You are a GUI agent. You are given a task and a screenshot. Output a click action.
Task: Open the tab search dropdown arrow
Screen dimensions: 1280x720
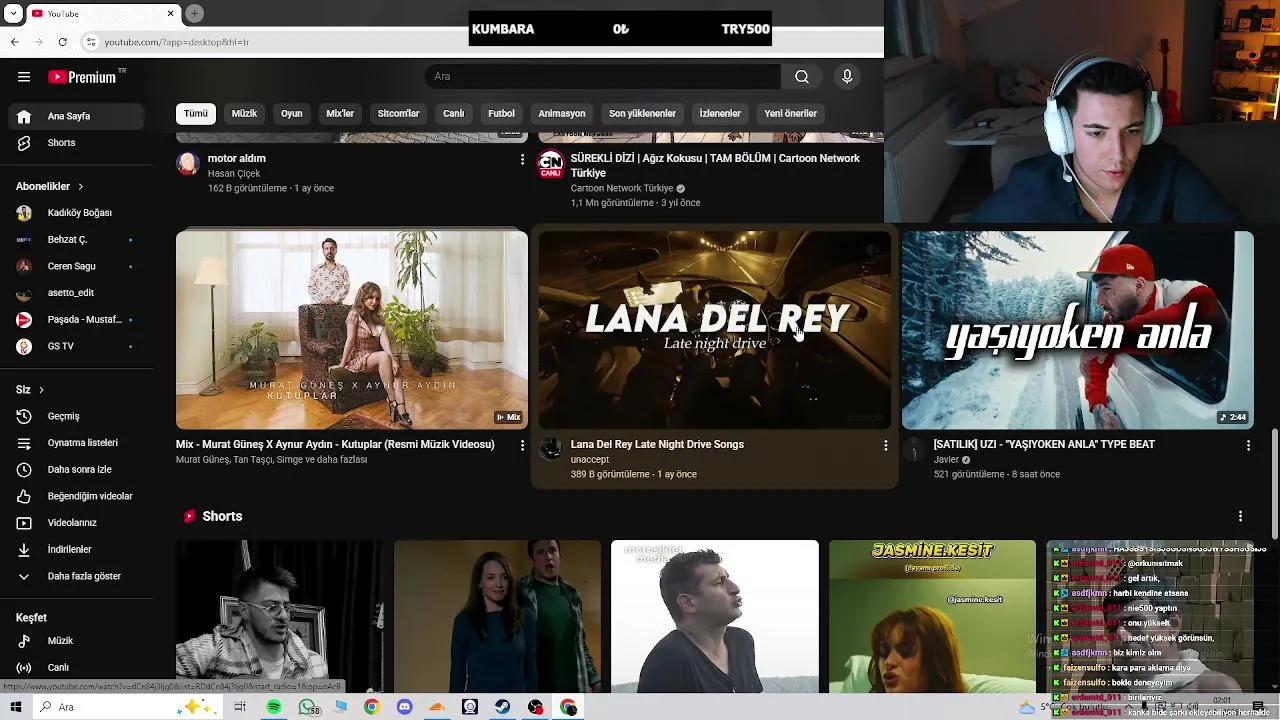(13, 13)
